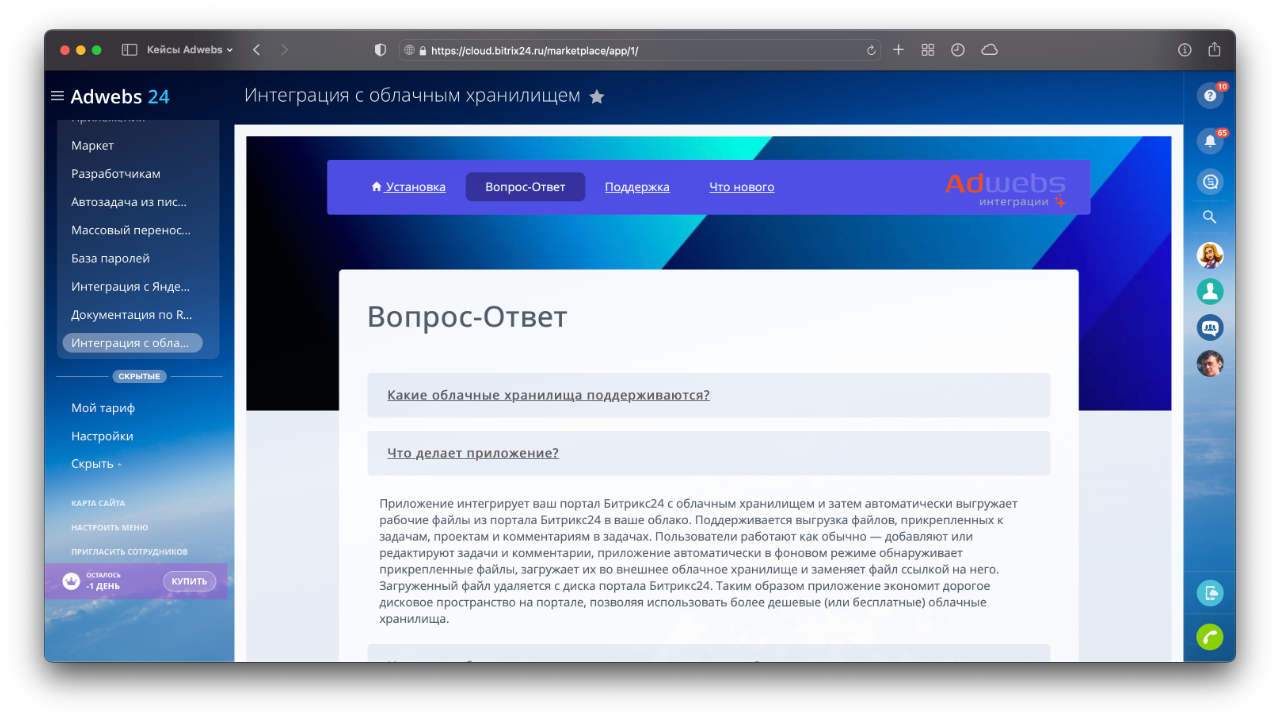
Task: Open notifications bell in right panel
Action: click(1209, 141)
